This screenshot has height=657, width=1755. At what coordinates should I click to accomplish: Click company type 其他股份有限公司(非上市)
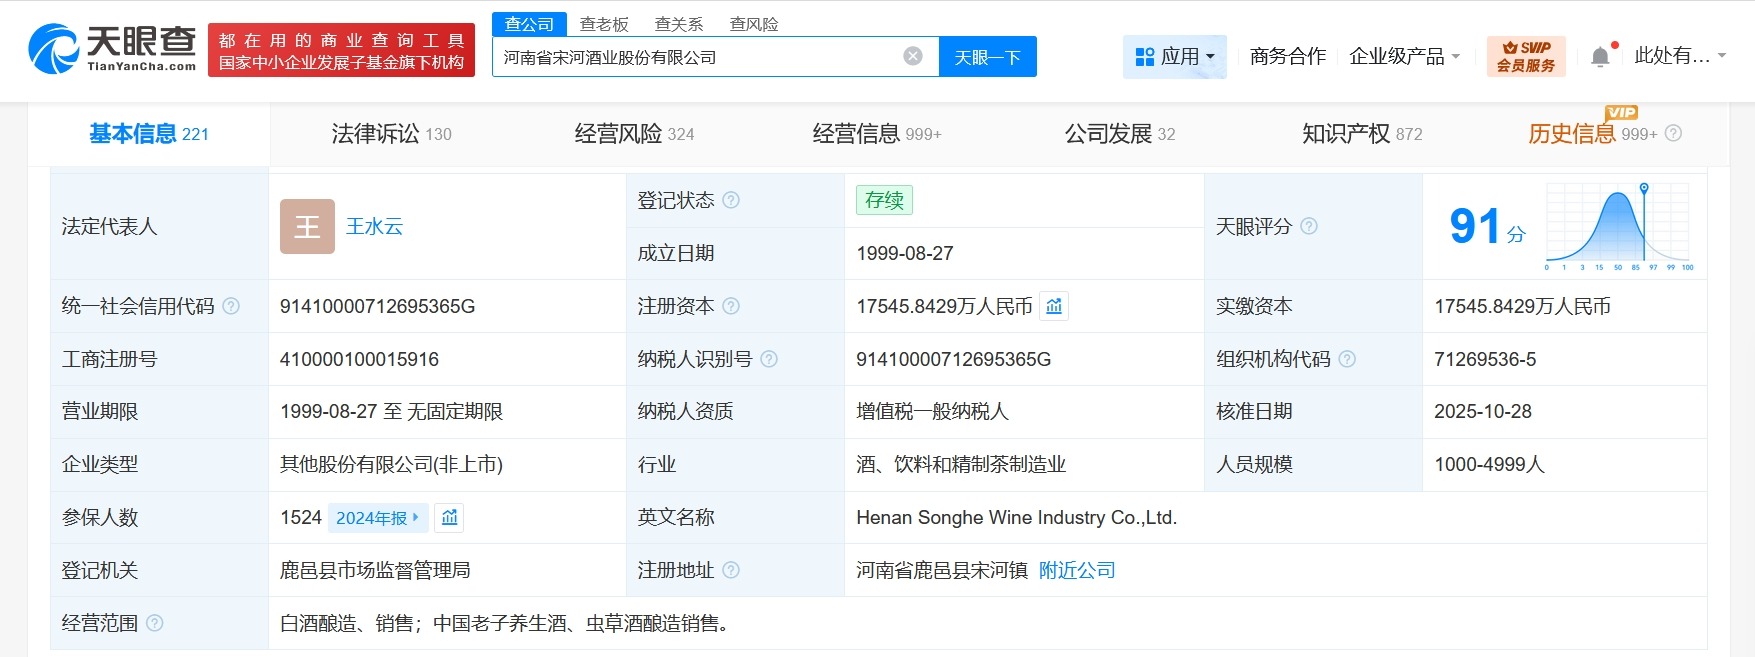click(391, 464)
